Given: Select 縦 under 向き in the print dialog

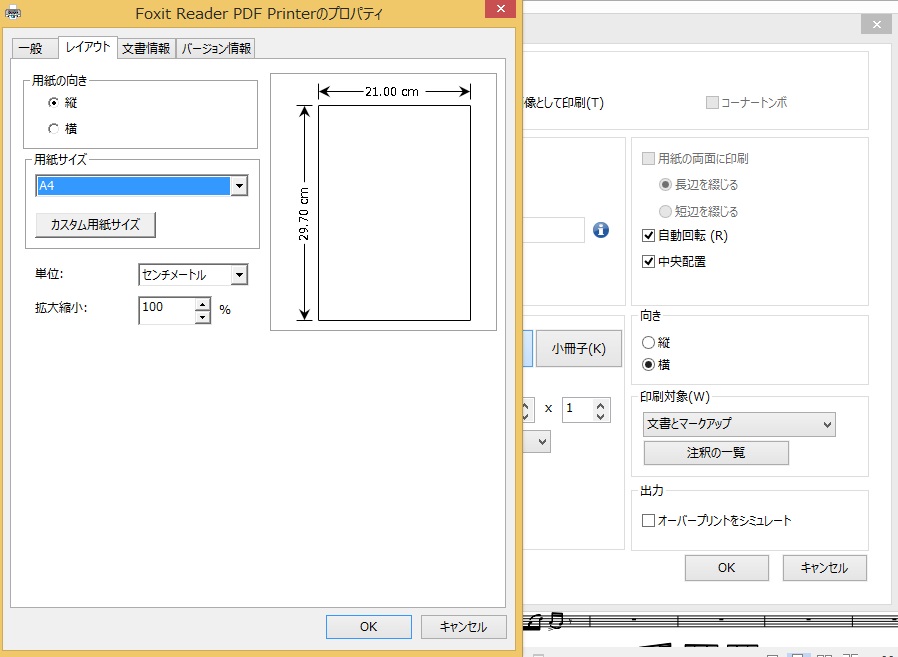Looking at the screenshot, I should click(x=648, y=343).
